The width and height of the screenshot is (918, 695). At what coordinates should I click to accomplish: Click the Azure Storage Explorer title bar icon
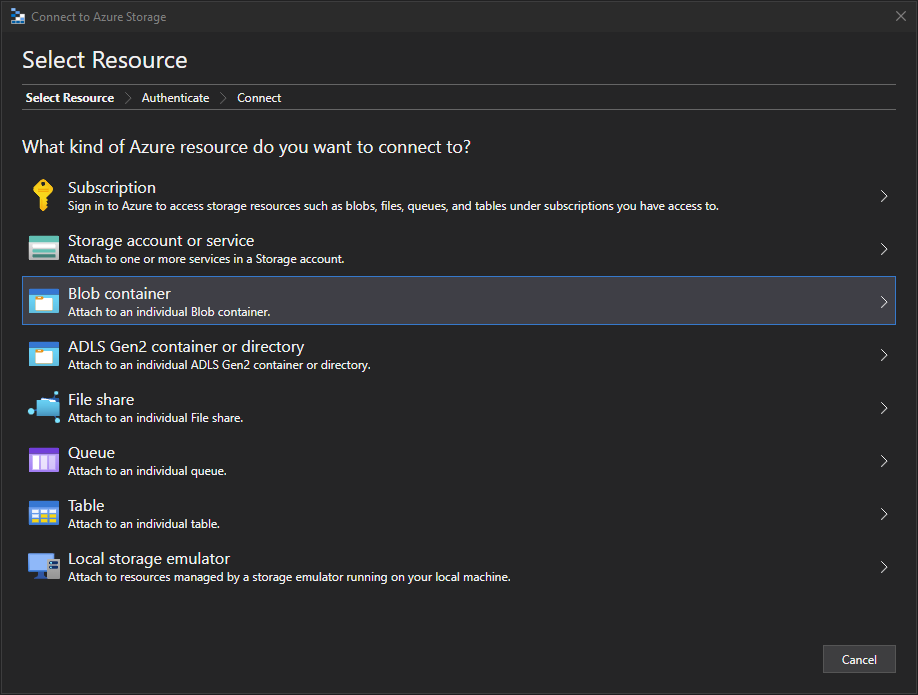click(x=18, y=17)
